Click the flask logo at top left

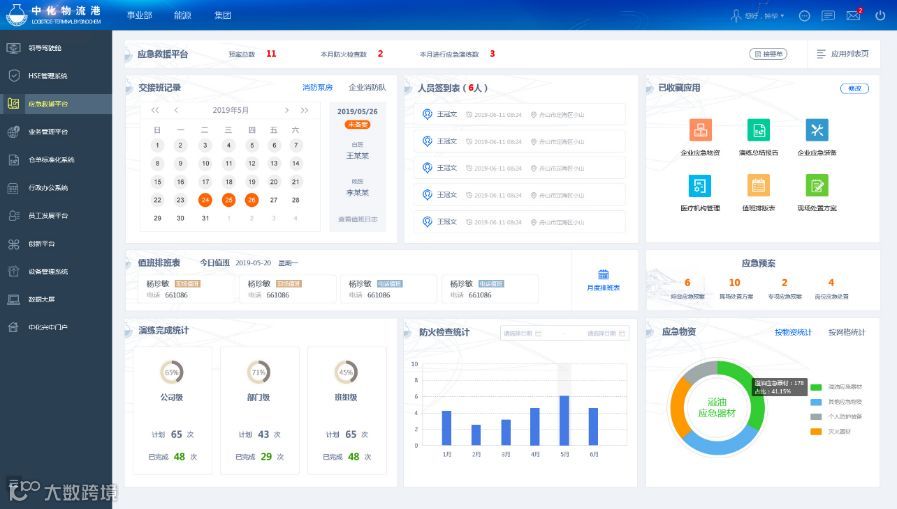(x=17, y=15)
